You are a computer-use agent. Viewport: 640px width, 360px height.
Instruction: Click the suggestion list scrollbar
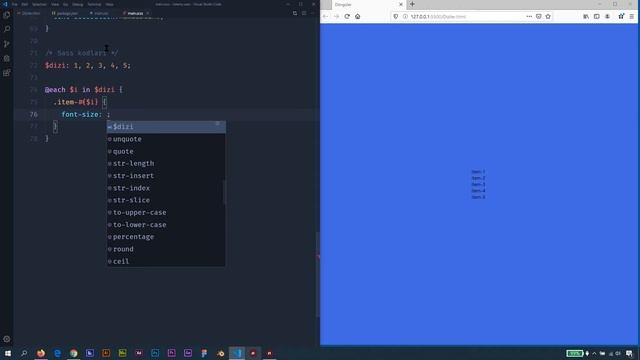click(224, 192)
